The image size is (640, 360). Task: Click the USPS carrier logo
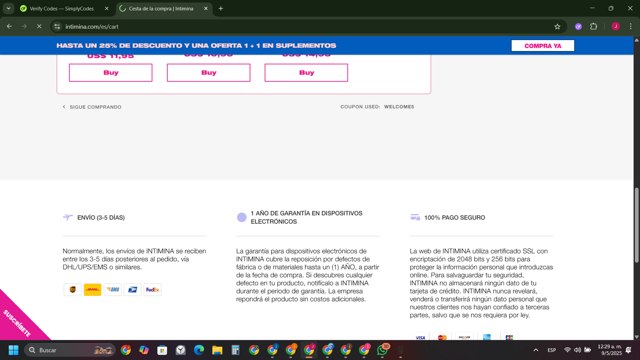[133, 289]
